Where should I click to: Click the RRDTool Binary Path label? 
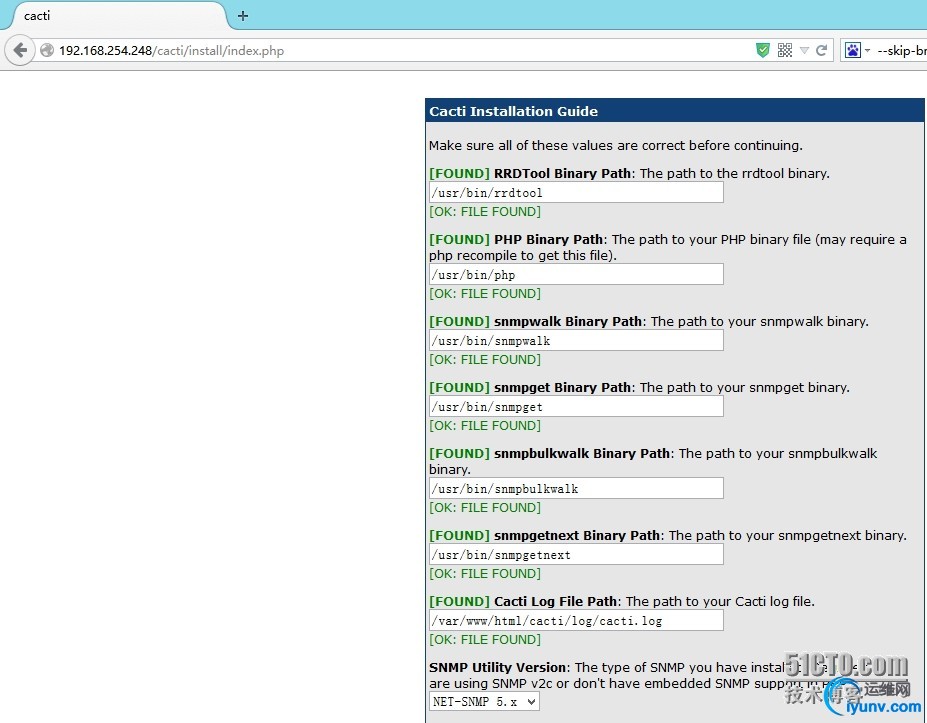coord(562,173)
